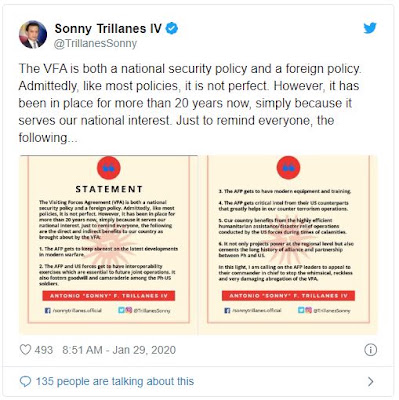Like the tweet with heart icon

(x=25, y=350)
